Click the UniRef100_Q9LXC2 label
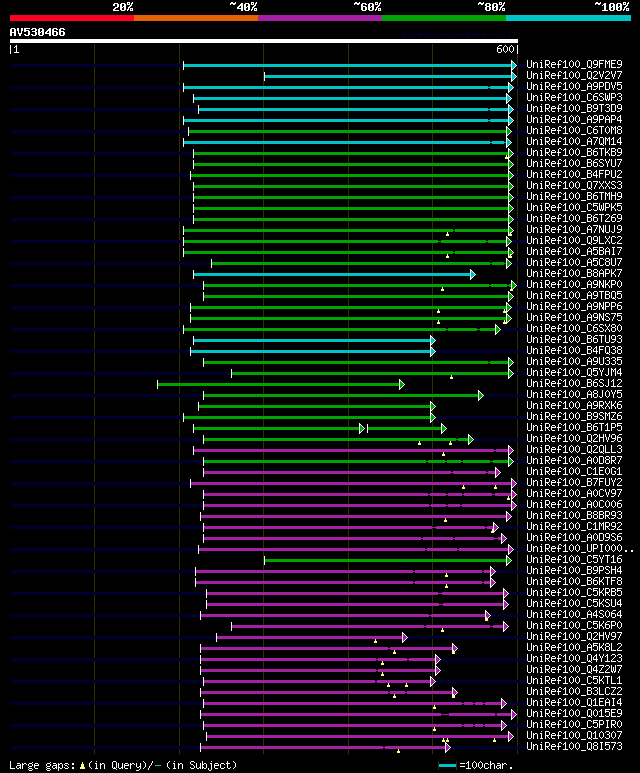This screenshot has height=773, width=640. [x=574, y=241]
